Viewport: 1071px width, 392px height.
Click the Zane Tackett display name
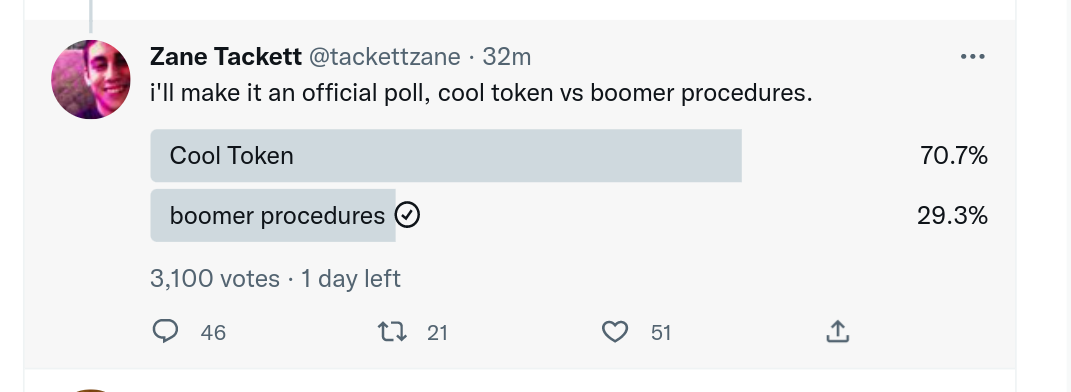point(225,57)
